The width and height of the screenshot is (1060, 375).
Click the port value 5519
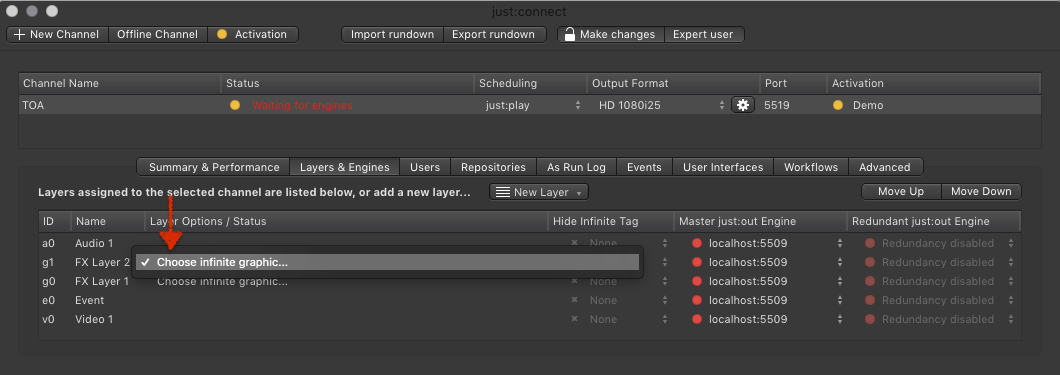tap(777, 105)
